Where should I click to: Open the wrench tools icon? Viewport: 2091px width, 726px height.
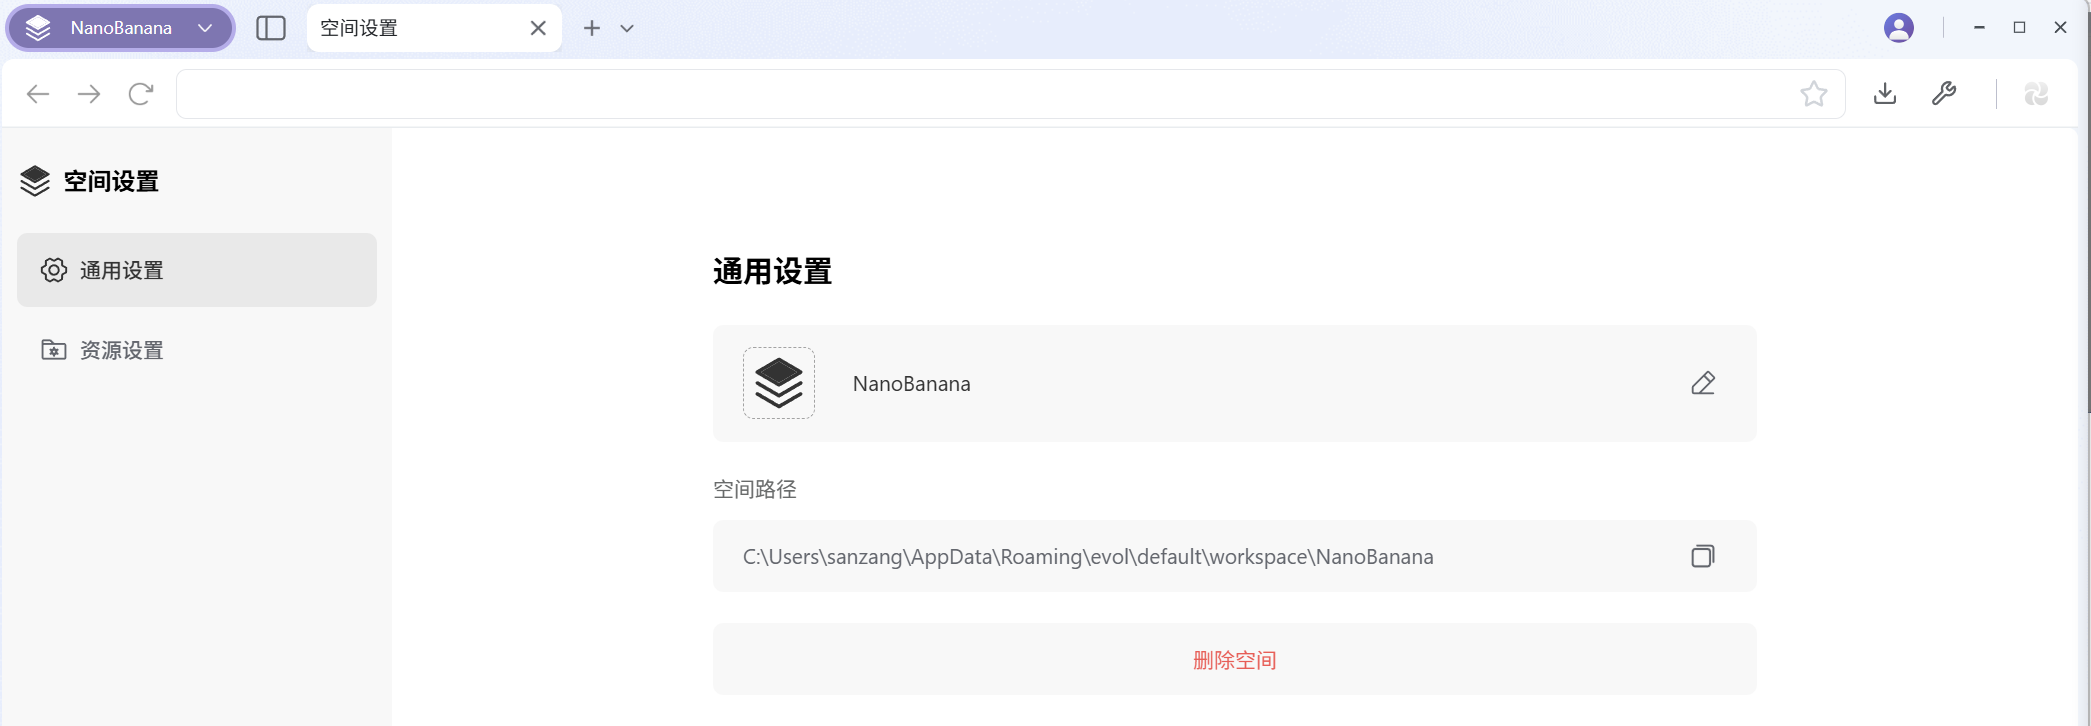pyautogui.click(x=1943, y=94)
